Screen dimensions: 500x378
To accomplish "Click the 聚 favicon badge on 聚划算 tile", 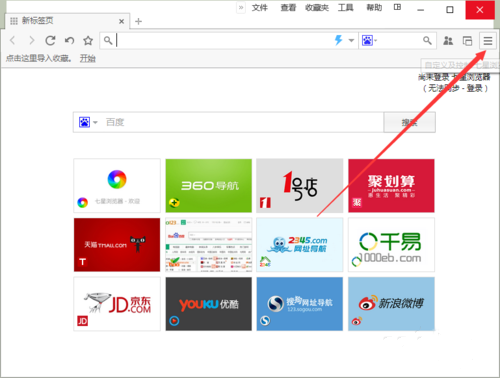I will point(357,202).
